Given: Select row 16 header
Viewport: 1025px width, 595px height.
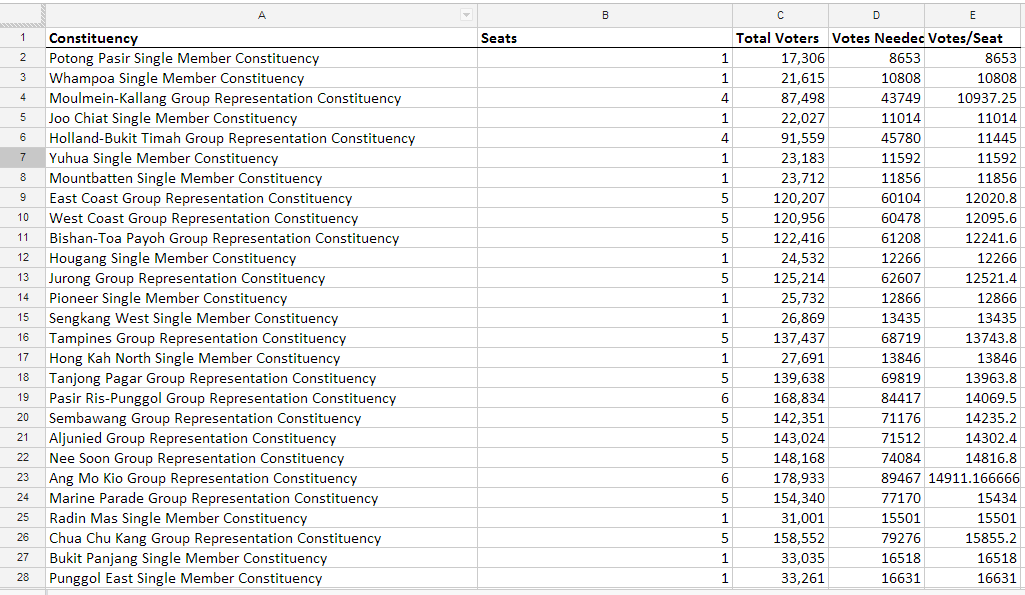Looking at the screenshot, I should click(22, 338).
